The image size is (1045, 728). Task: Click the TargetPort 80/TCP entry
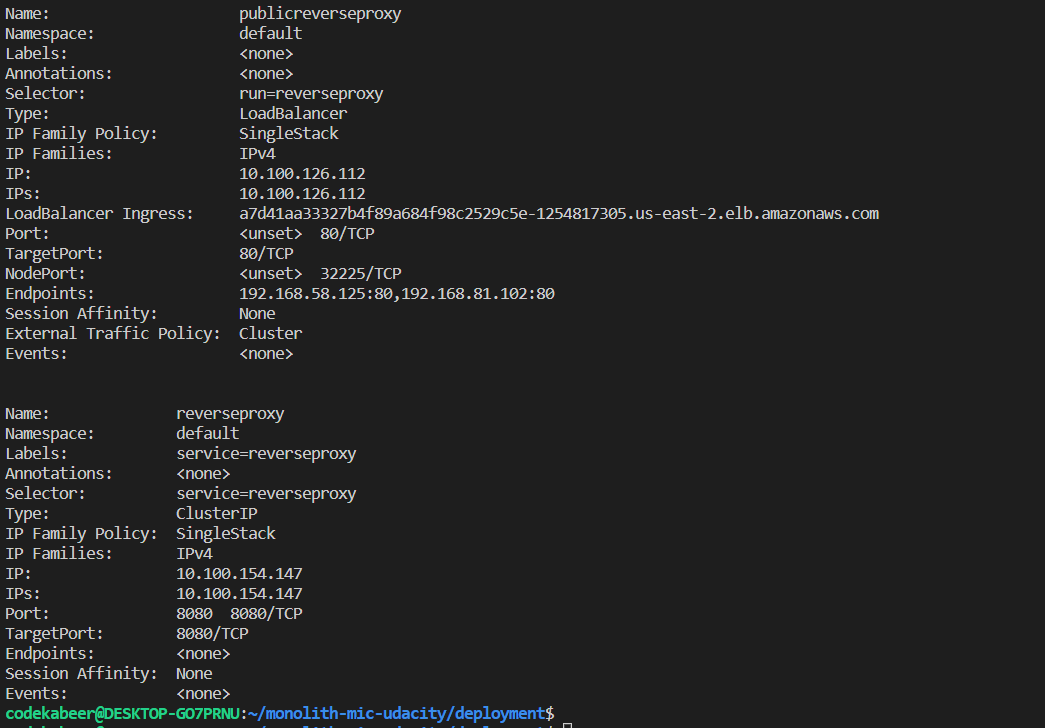point(265,253)
